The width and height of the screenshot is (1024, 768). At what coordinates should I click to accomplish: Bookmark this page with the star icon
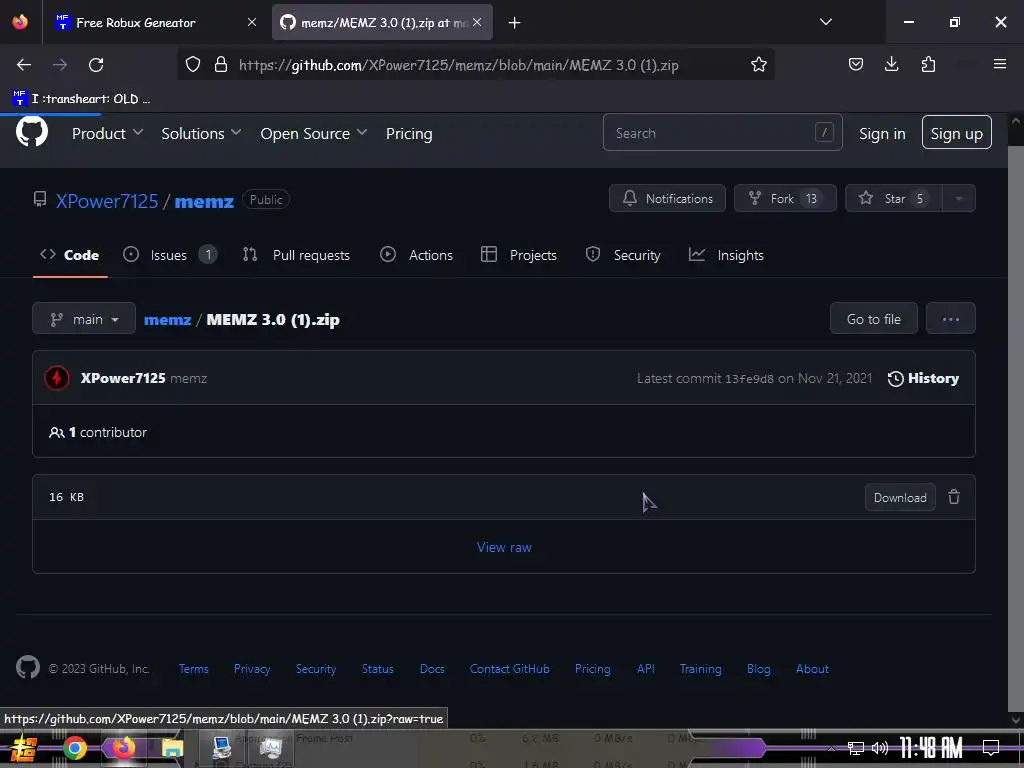758,65
